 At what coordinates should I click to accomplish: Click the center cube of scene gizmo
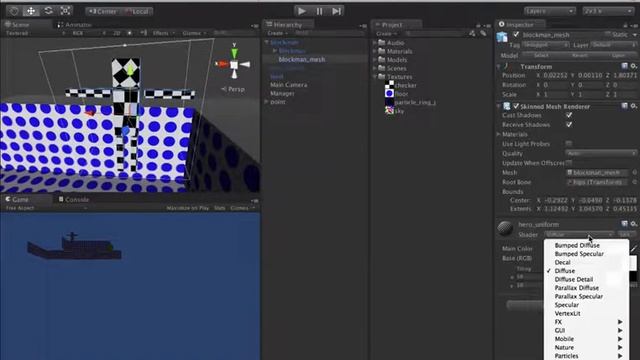(x=234, y=64)
